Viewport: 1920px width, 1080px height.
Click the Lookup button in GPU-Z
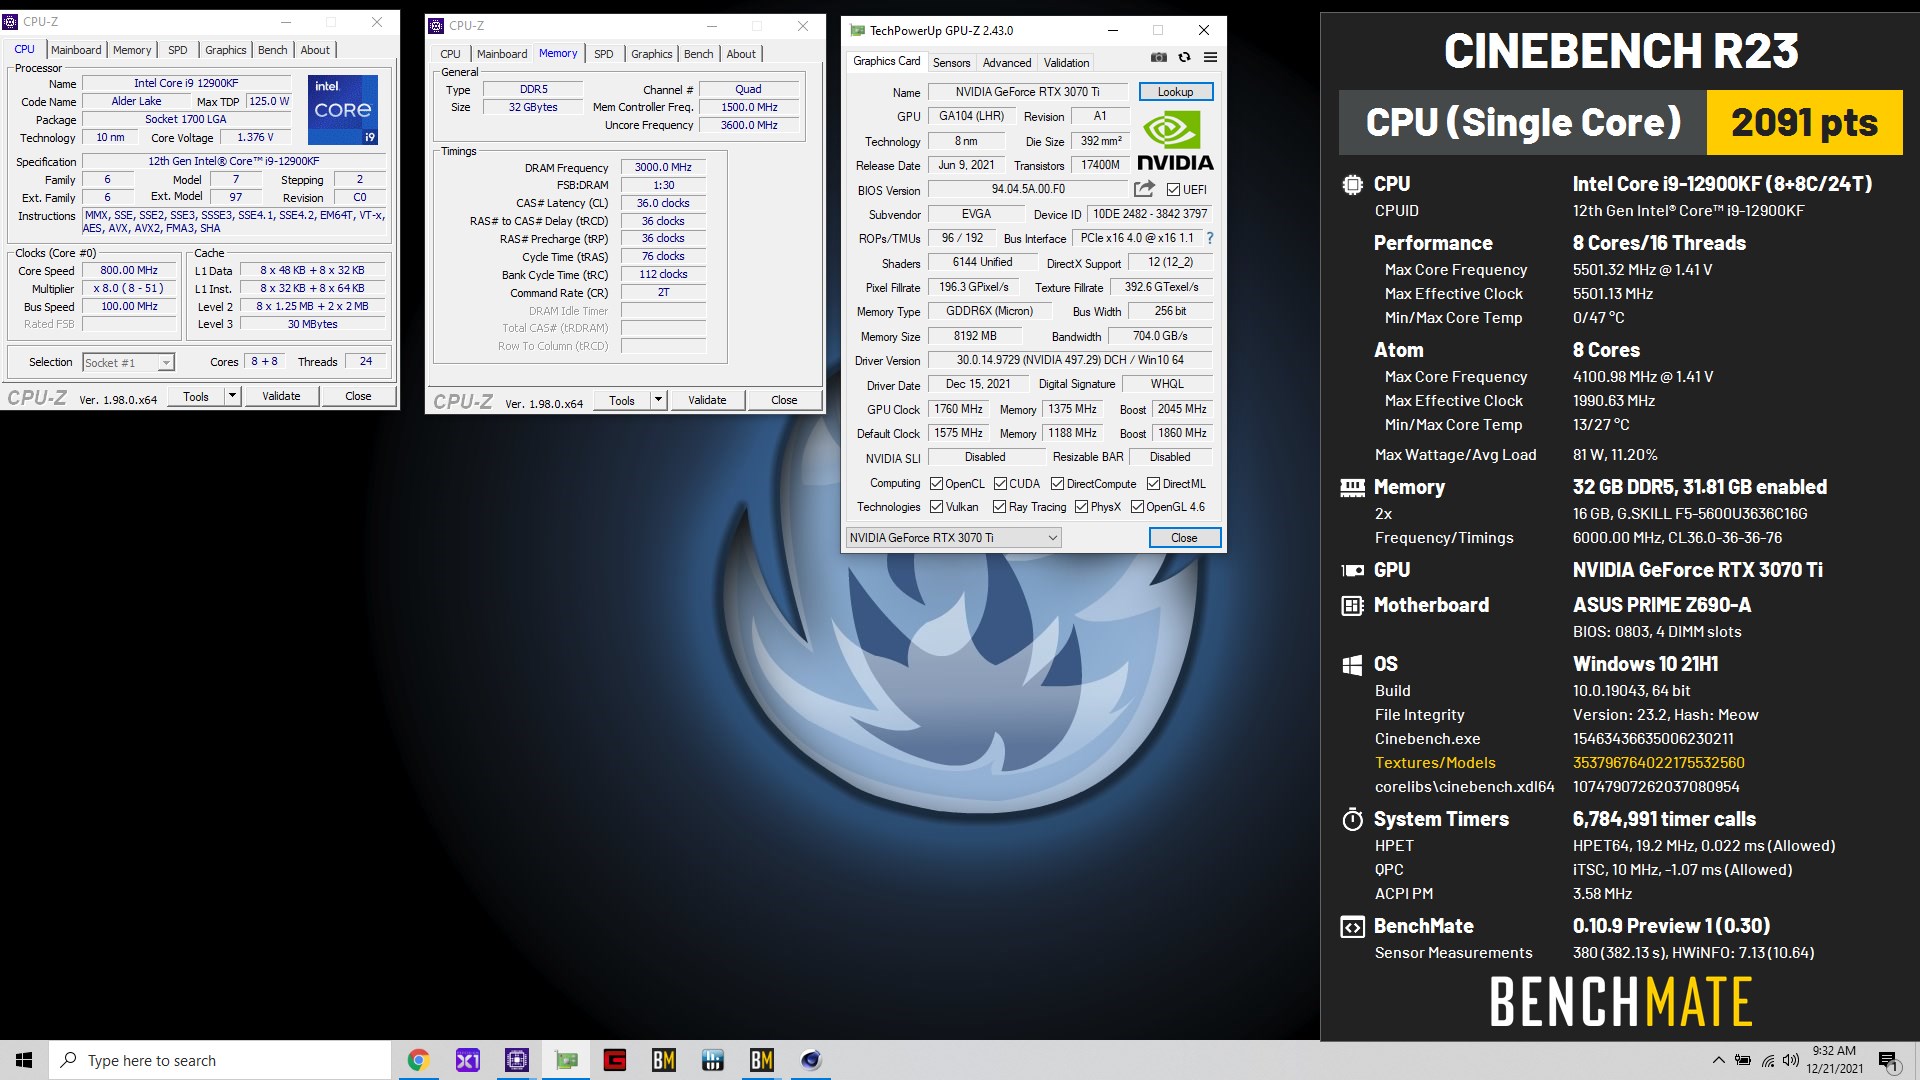point(1175,91)
